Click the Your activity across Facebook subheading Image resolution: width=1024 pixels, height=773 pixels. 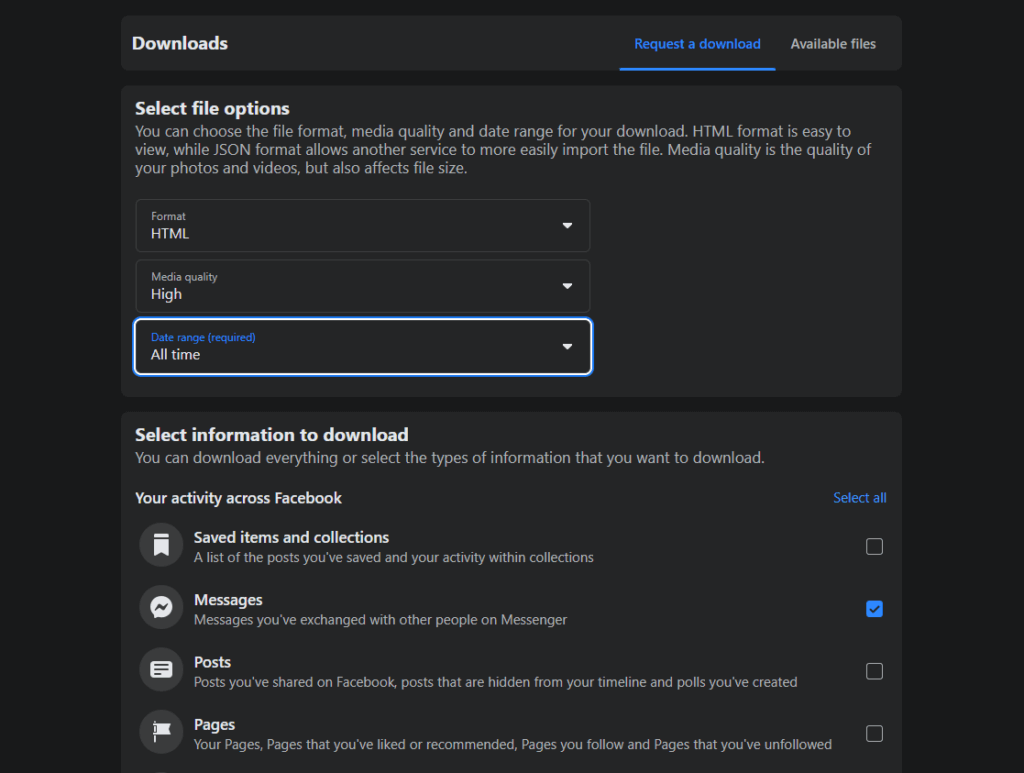(238, 498)
